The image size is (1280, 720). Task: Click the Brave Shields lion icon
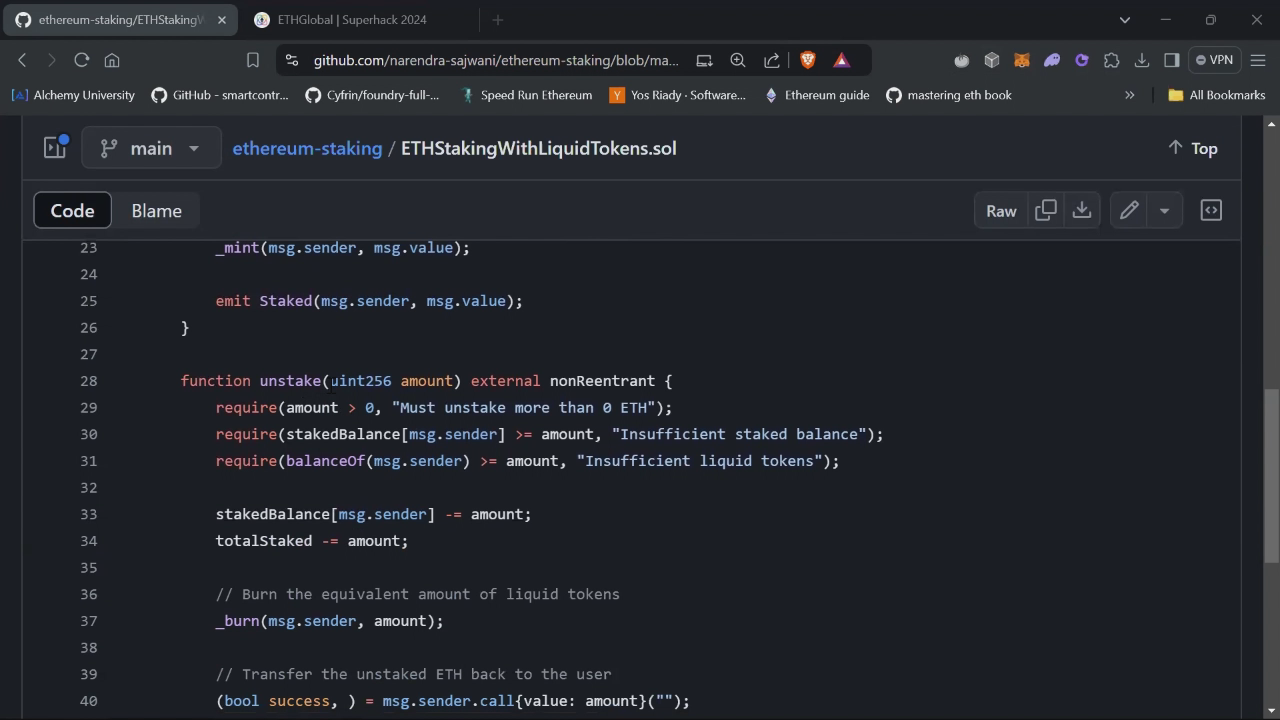(x=808, y=60)
